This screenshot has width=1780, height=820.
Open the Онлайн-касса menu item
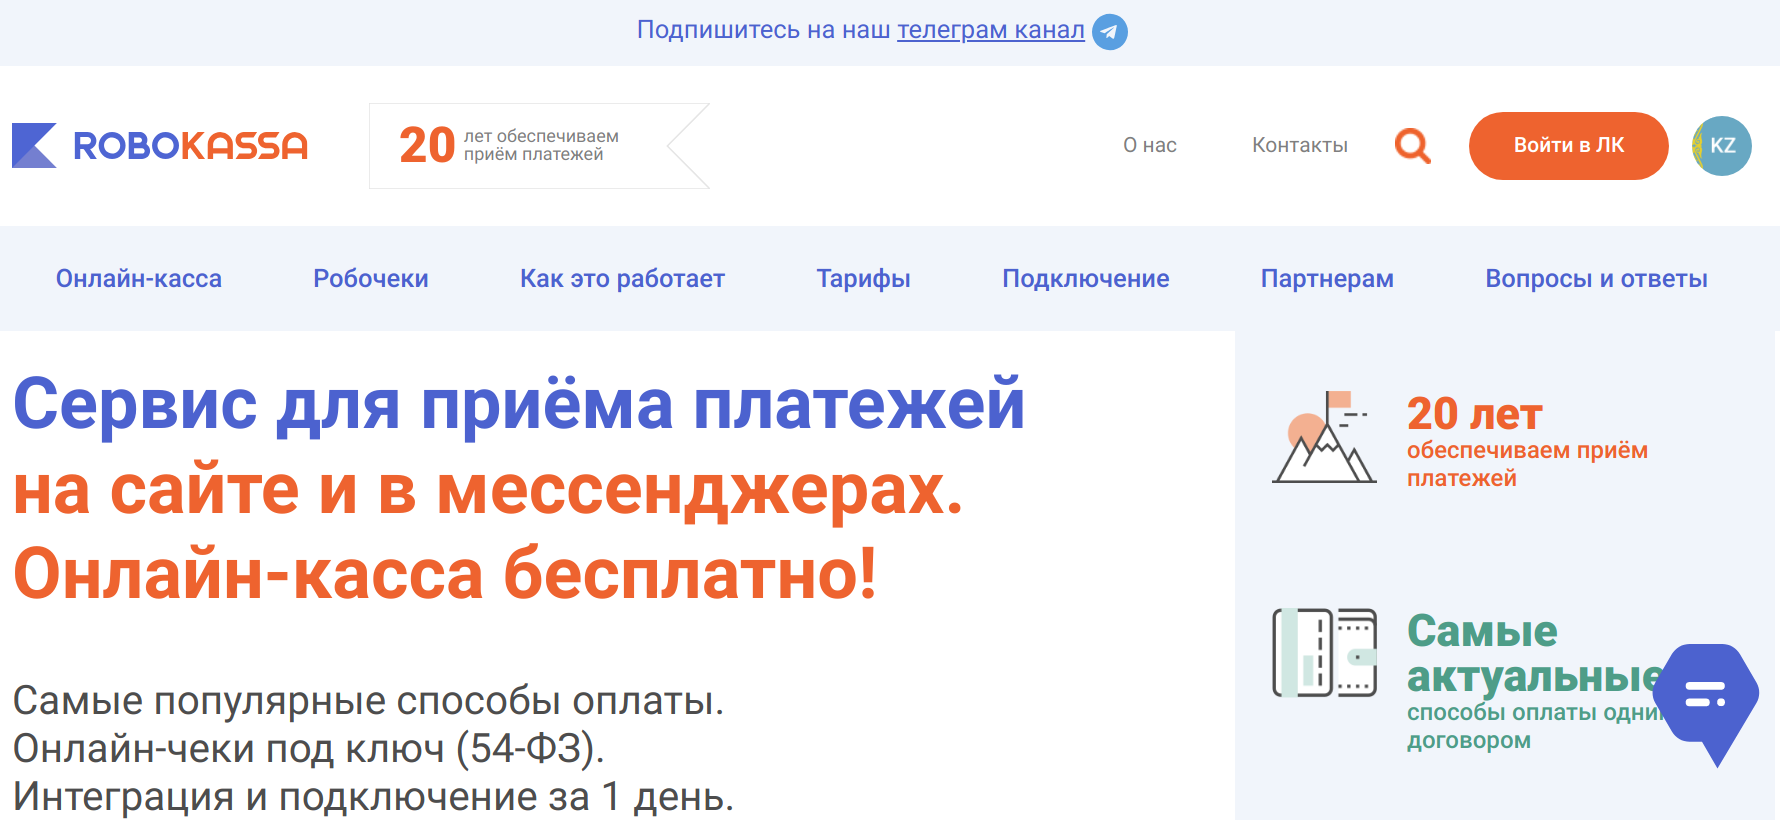pos(139,279)
